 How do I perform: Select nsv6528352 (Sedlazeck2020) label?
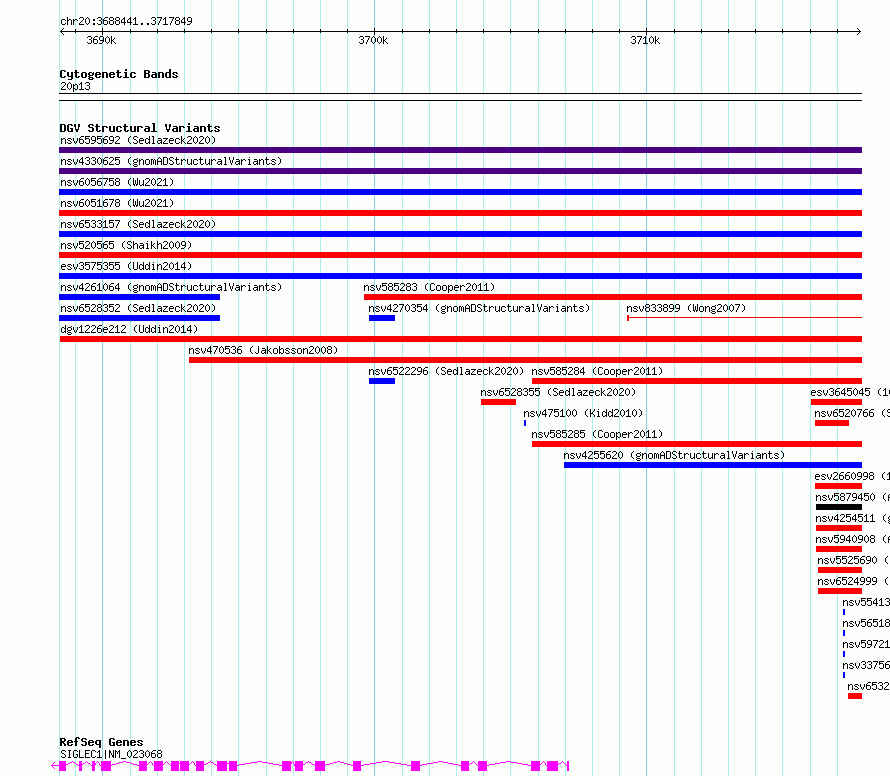point(138,308)
